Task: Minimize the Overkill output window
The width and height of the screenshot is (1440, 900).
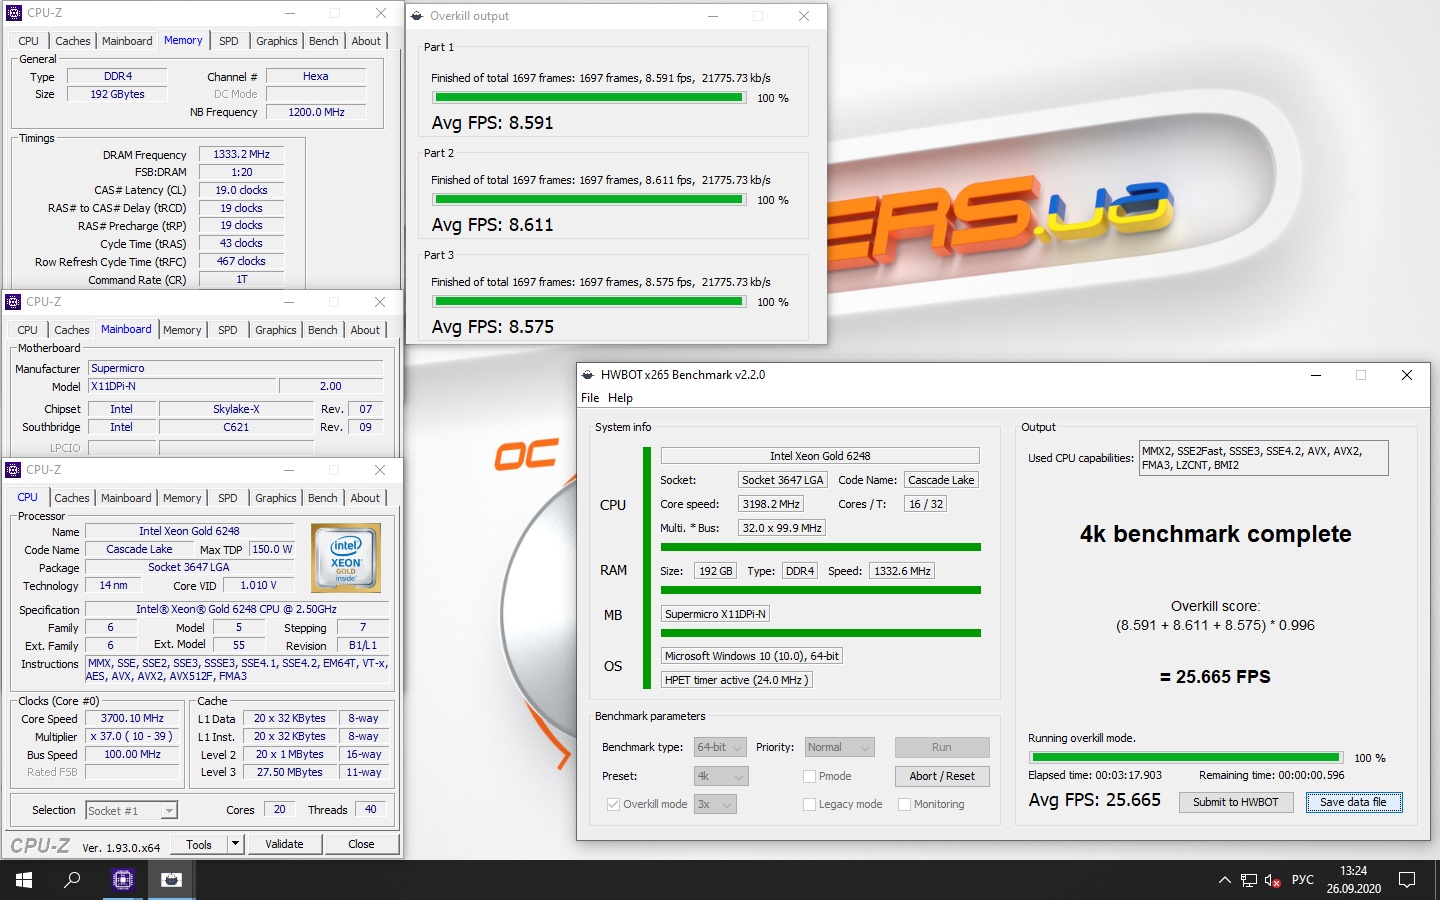Action: click(713, 16)
